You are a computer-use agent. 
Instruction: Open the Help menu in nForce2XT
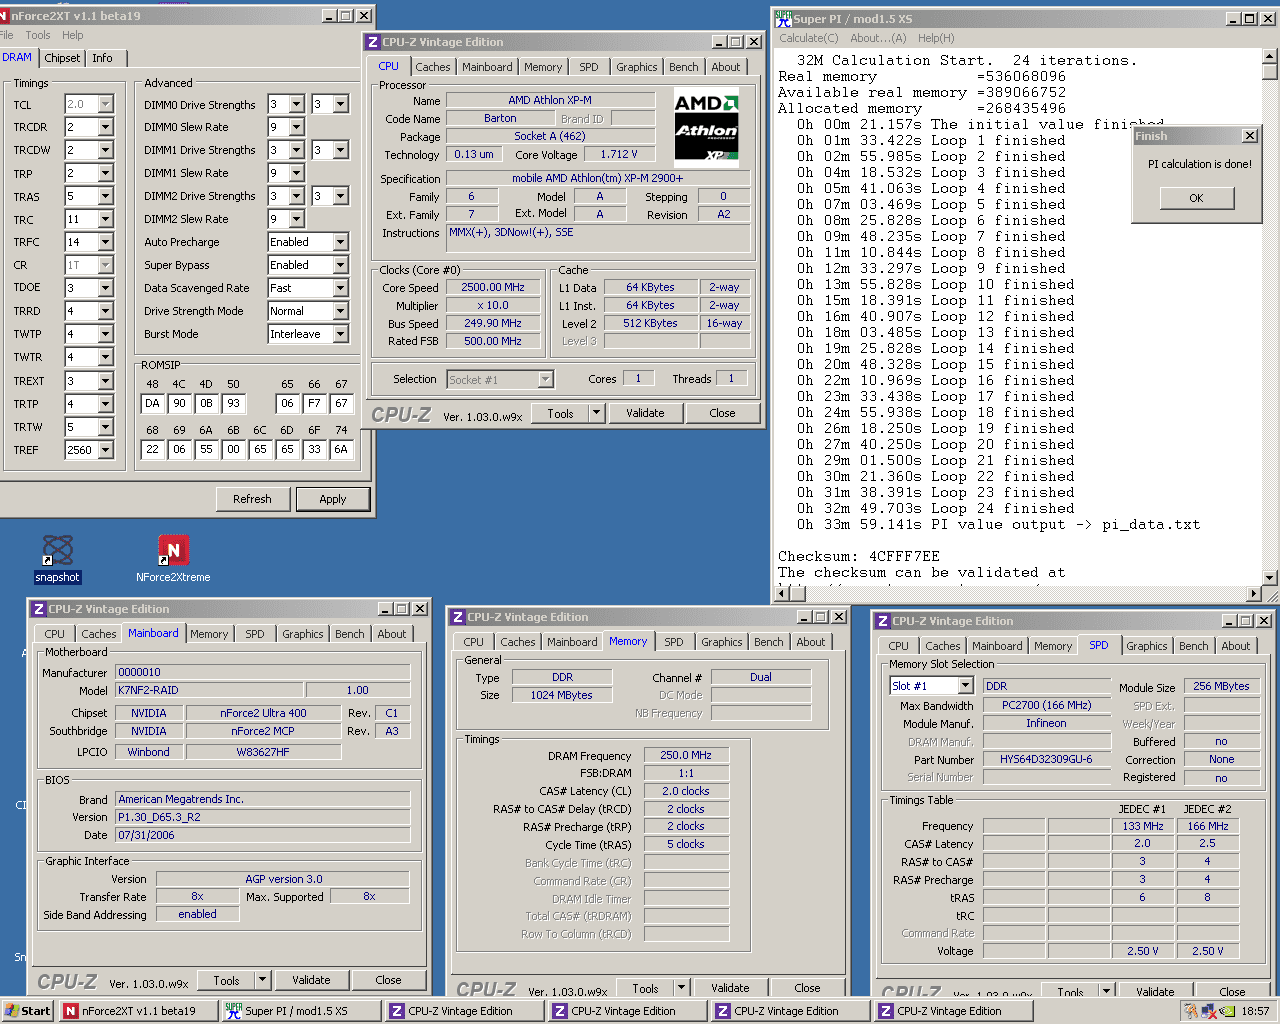(x=73, y=35)
